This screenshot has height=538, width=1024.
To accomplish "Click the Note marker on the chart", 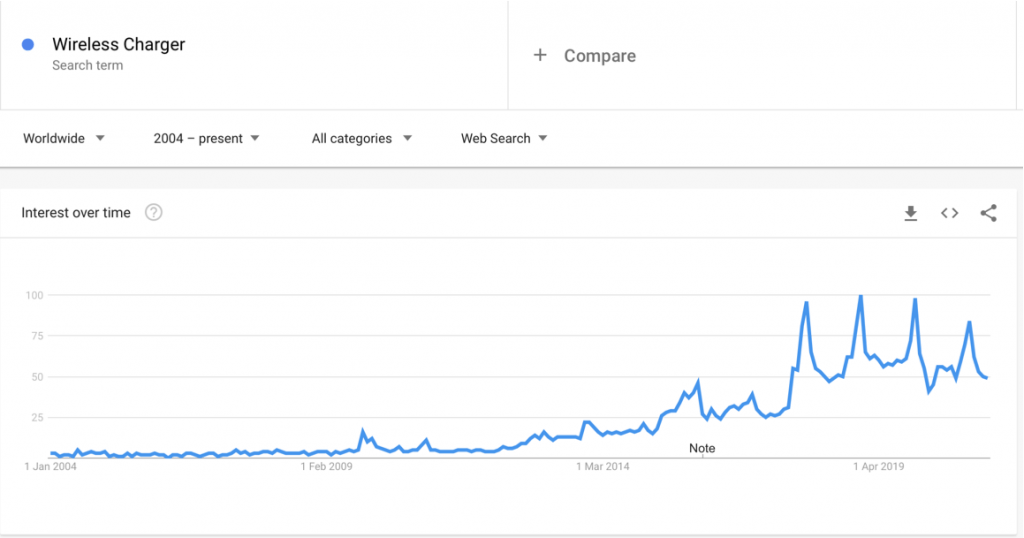I will [702, 449].
